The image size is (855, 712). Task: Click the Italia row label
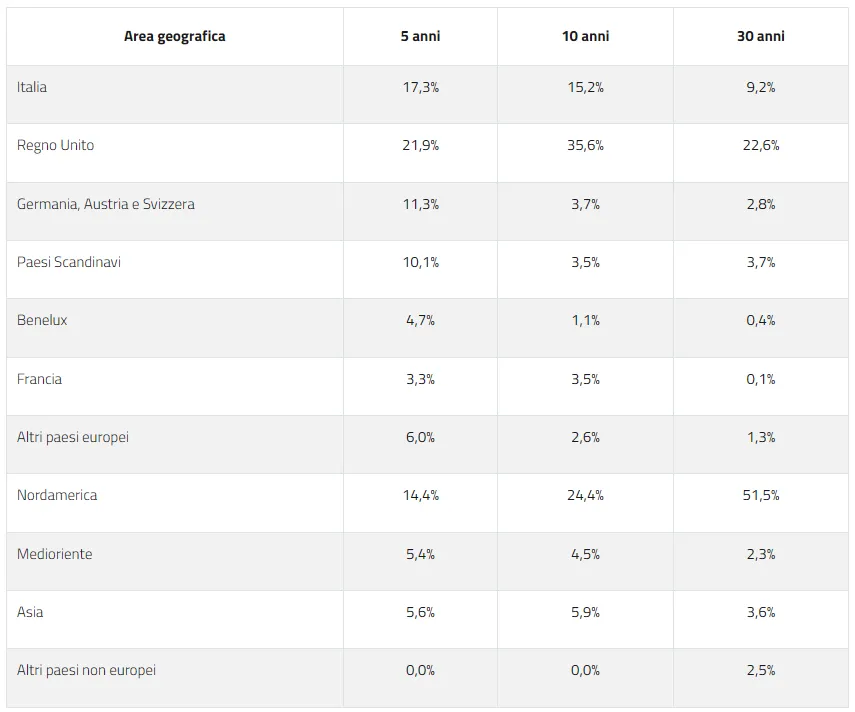tap(32, 87)
